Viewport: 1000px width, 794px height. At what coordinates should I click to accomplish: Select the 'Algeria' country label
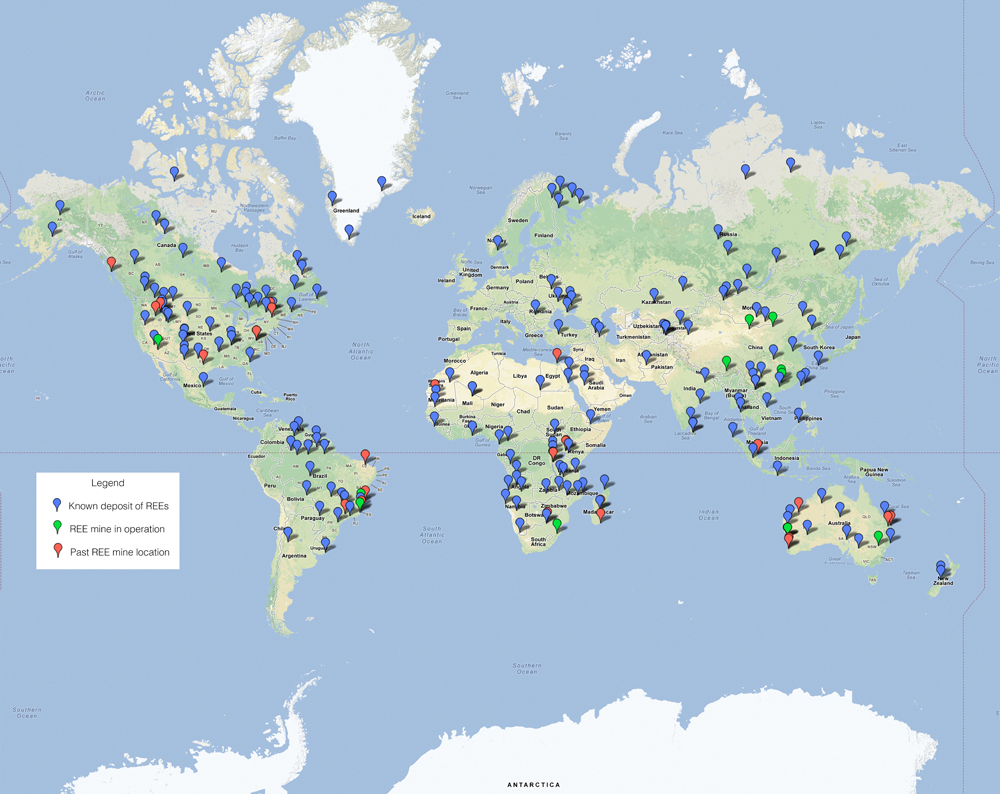coord(478,372)
